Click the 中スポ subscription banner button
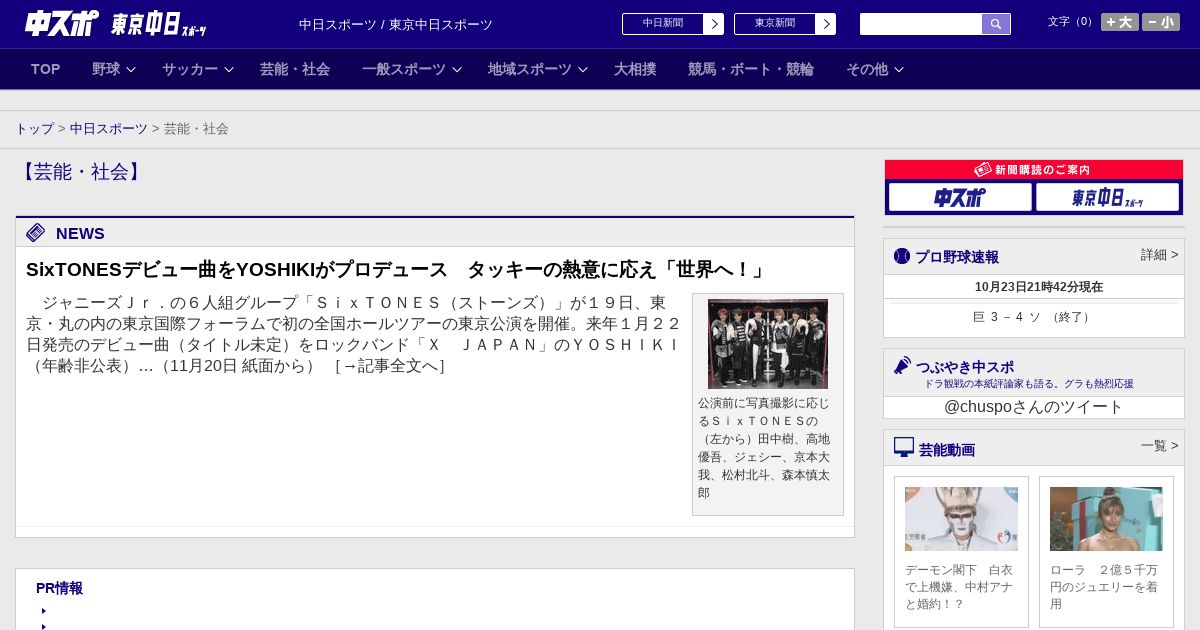This screenshot has width=1200, height=630. (960, 197)
